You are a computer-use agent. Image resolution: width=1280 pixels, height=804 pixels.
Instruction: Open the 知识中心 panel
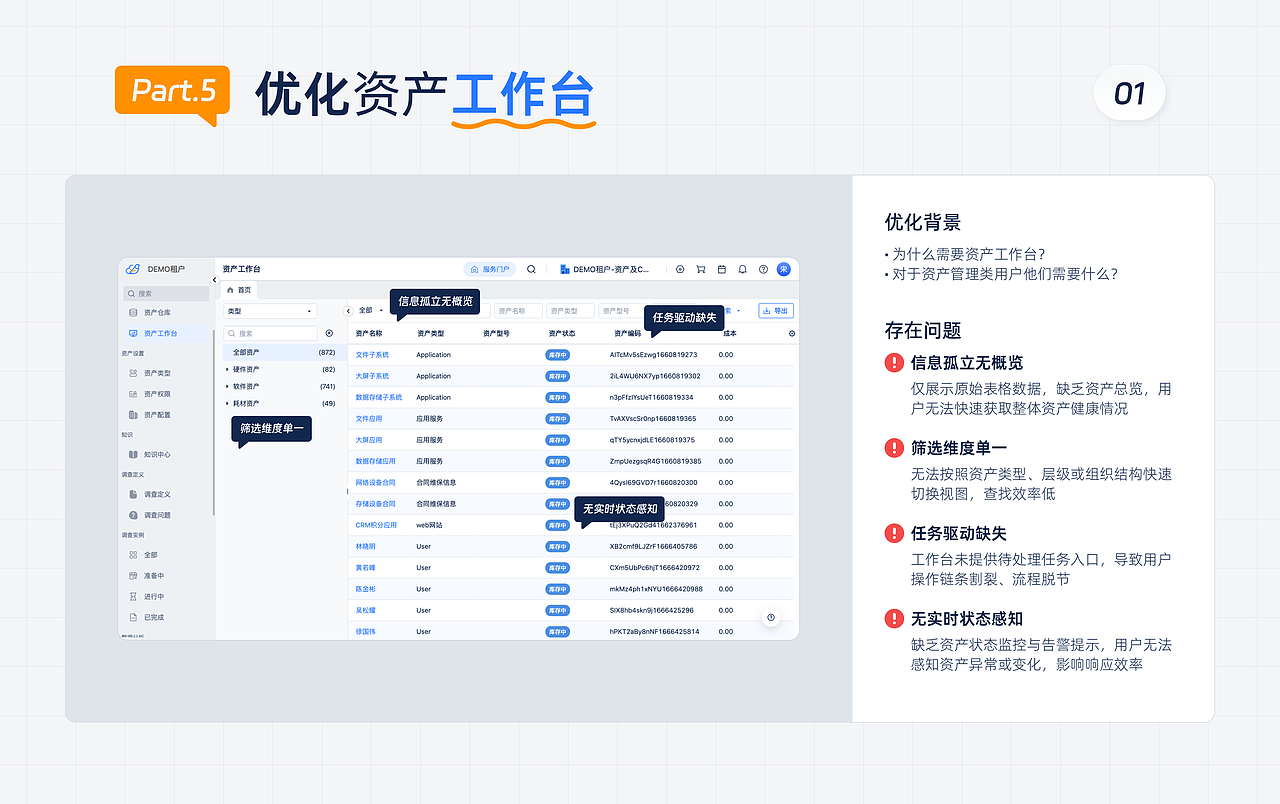(157, 455)
